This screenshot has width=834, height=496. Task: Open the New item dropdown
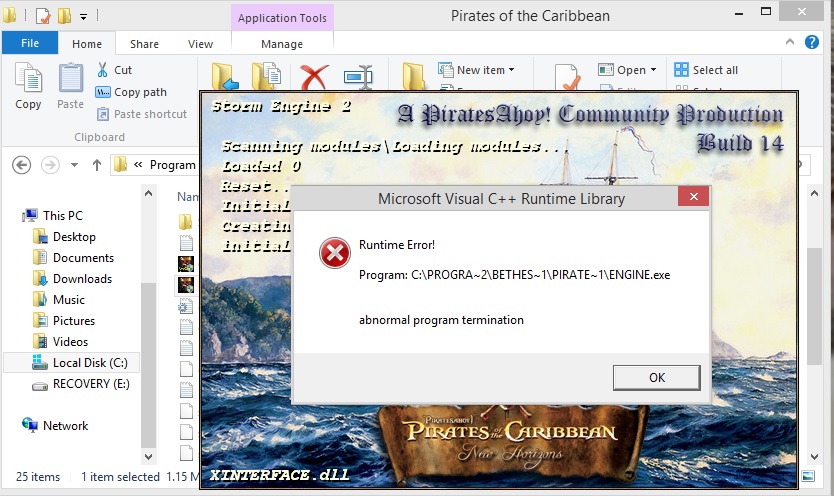[x=476, y=70]
